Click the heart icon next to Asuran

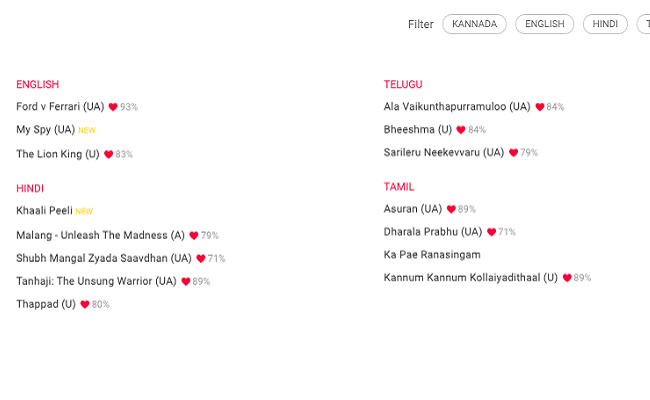(x=451, y=209)
